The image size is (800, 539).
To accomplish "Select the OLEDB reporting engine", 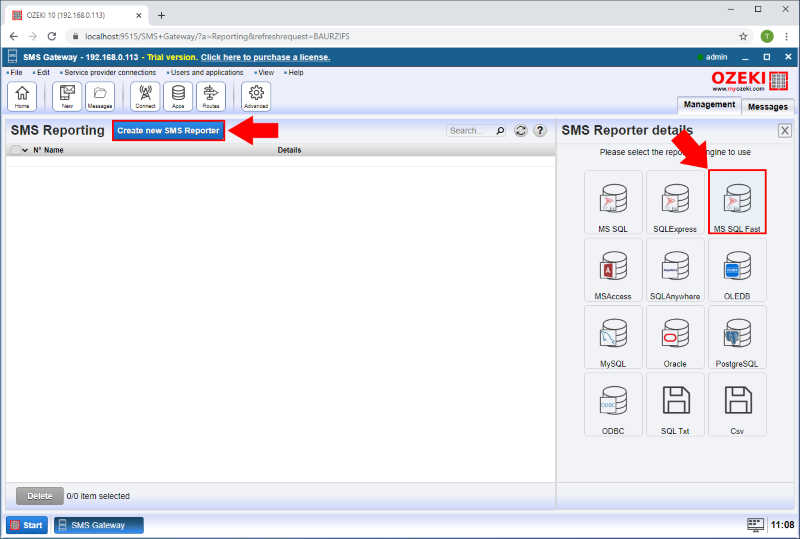I will 737,270.
